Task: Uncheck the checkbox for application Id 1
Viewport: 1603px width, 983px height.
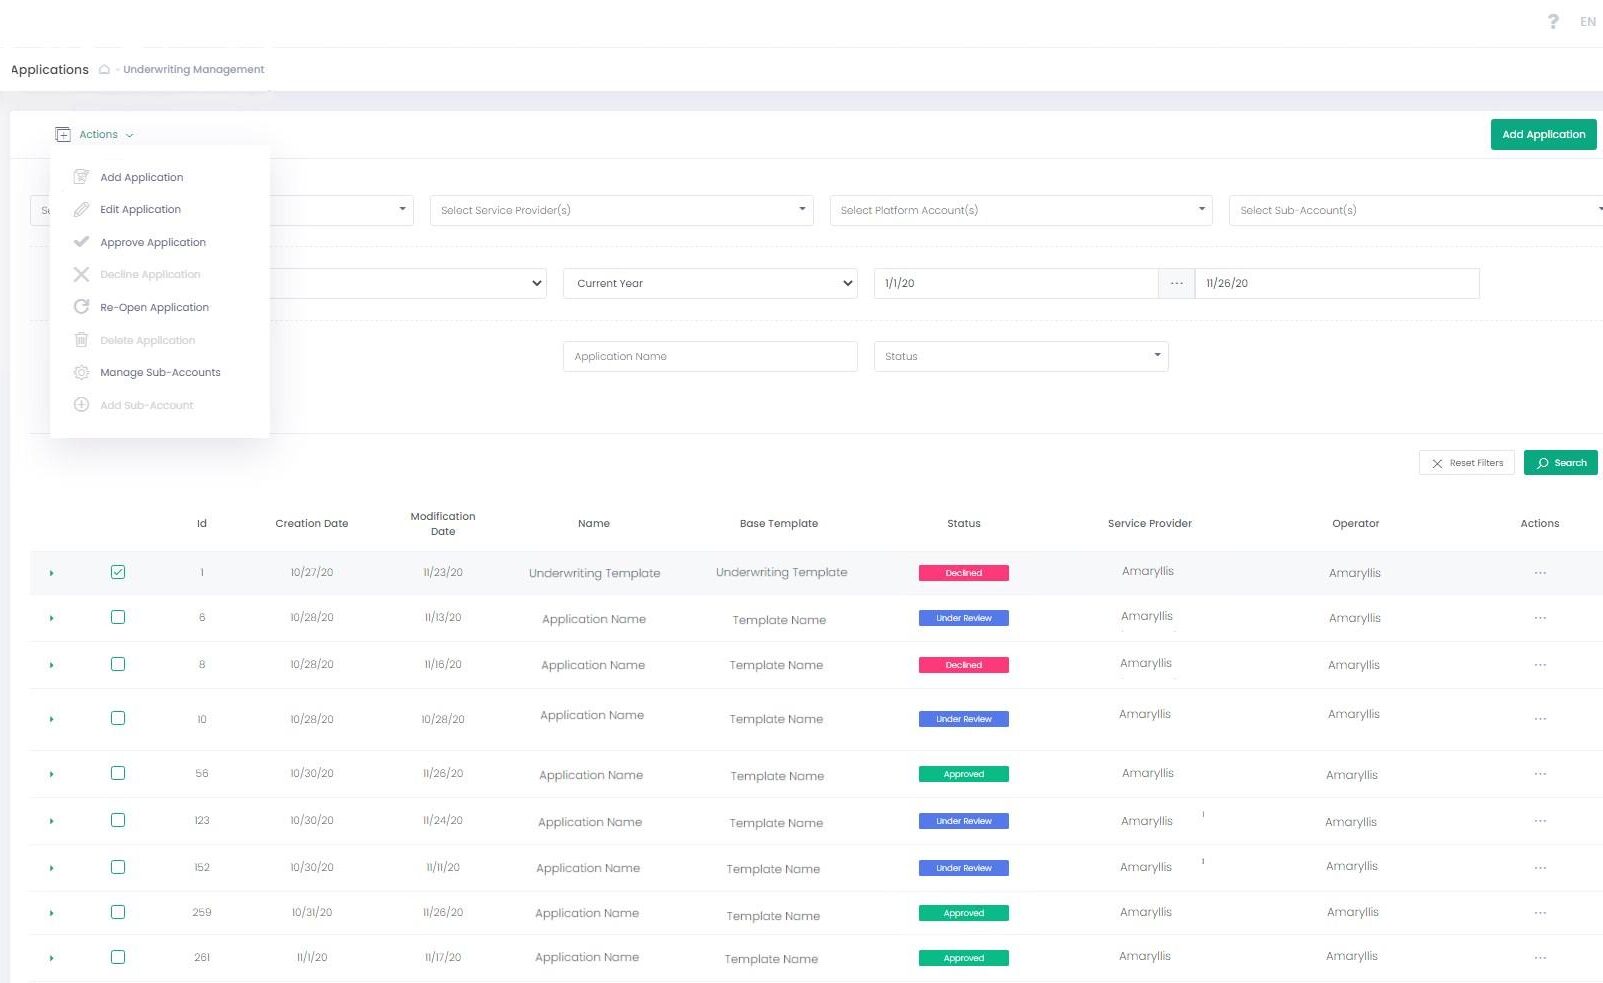Action: pos(118,572)
